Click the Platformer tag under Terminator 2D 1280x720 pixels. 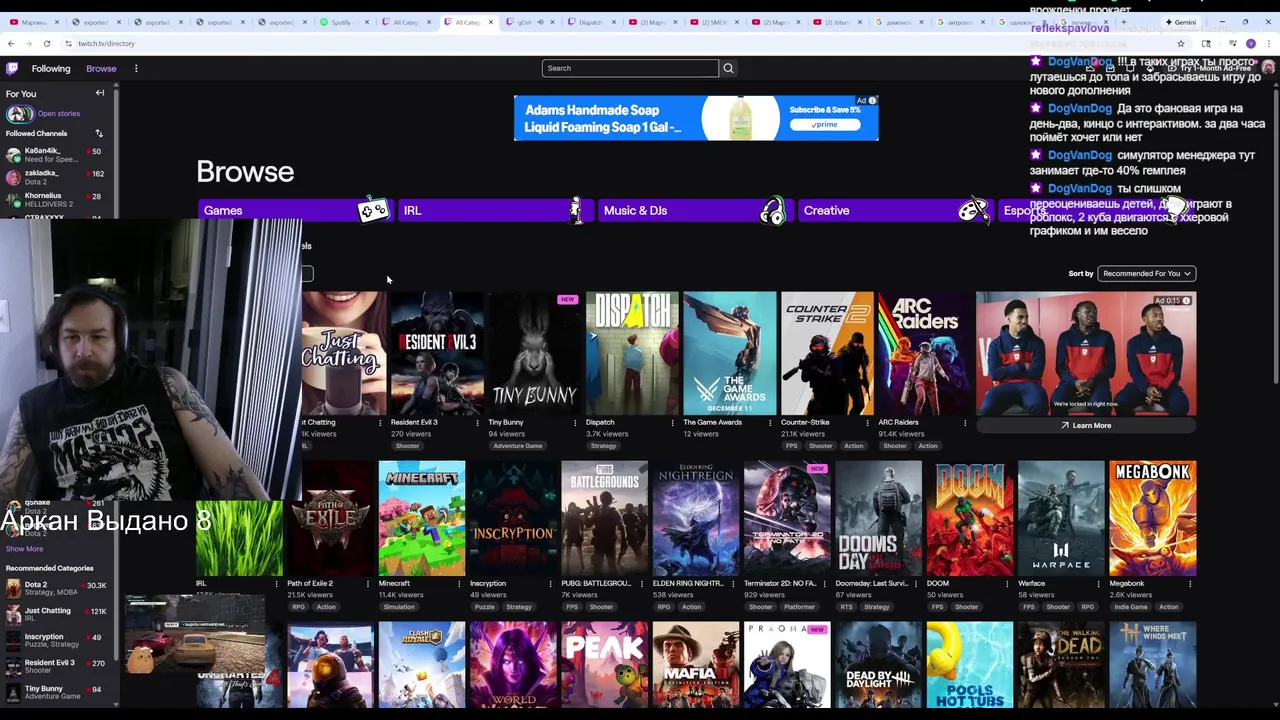(x=800, y=607)
